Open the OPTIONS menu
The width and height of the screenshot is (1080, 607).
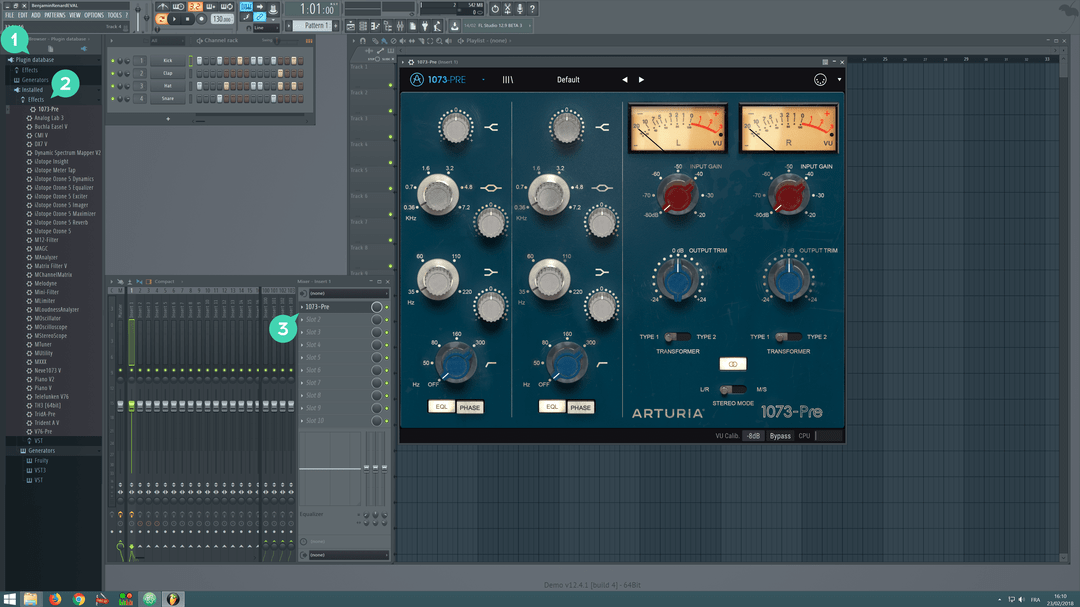click(94, 15)
